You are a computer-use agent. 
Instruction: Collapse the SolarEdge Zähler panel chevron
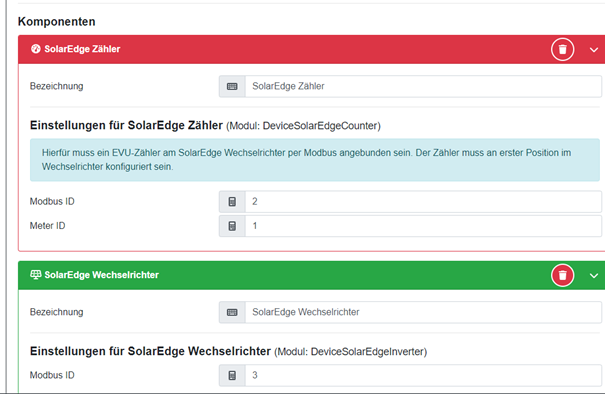tap(594, 50)
